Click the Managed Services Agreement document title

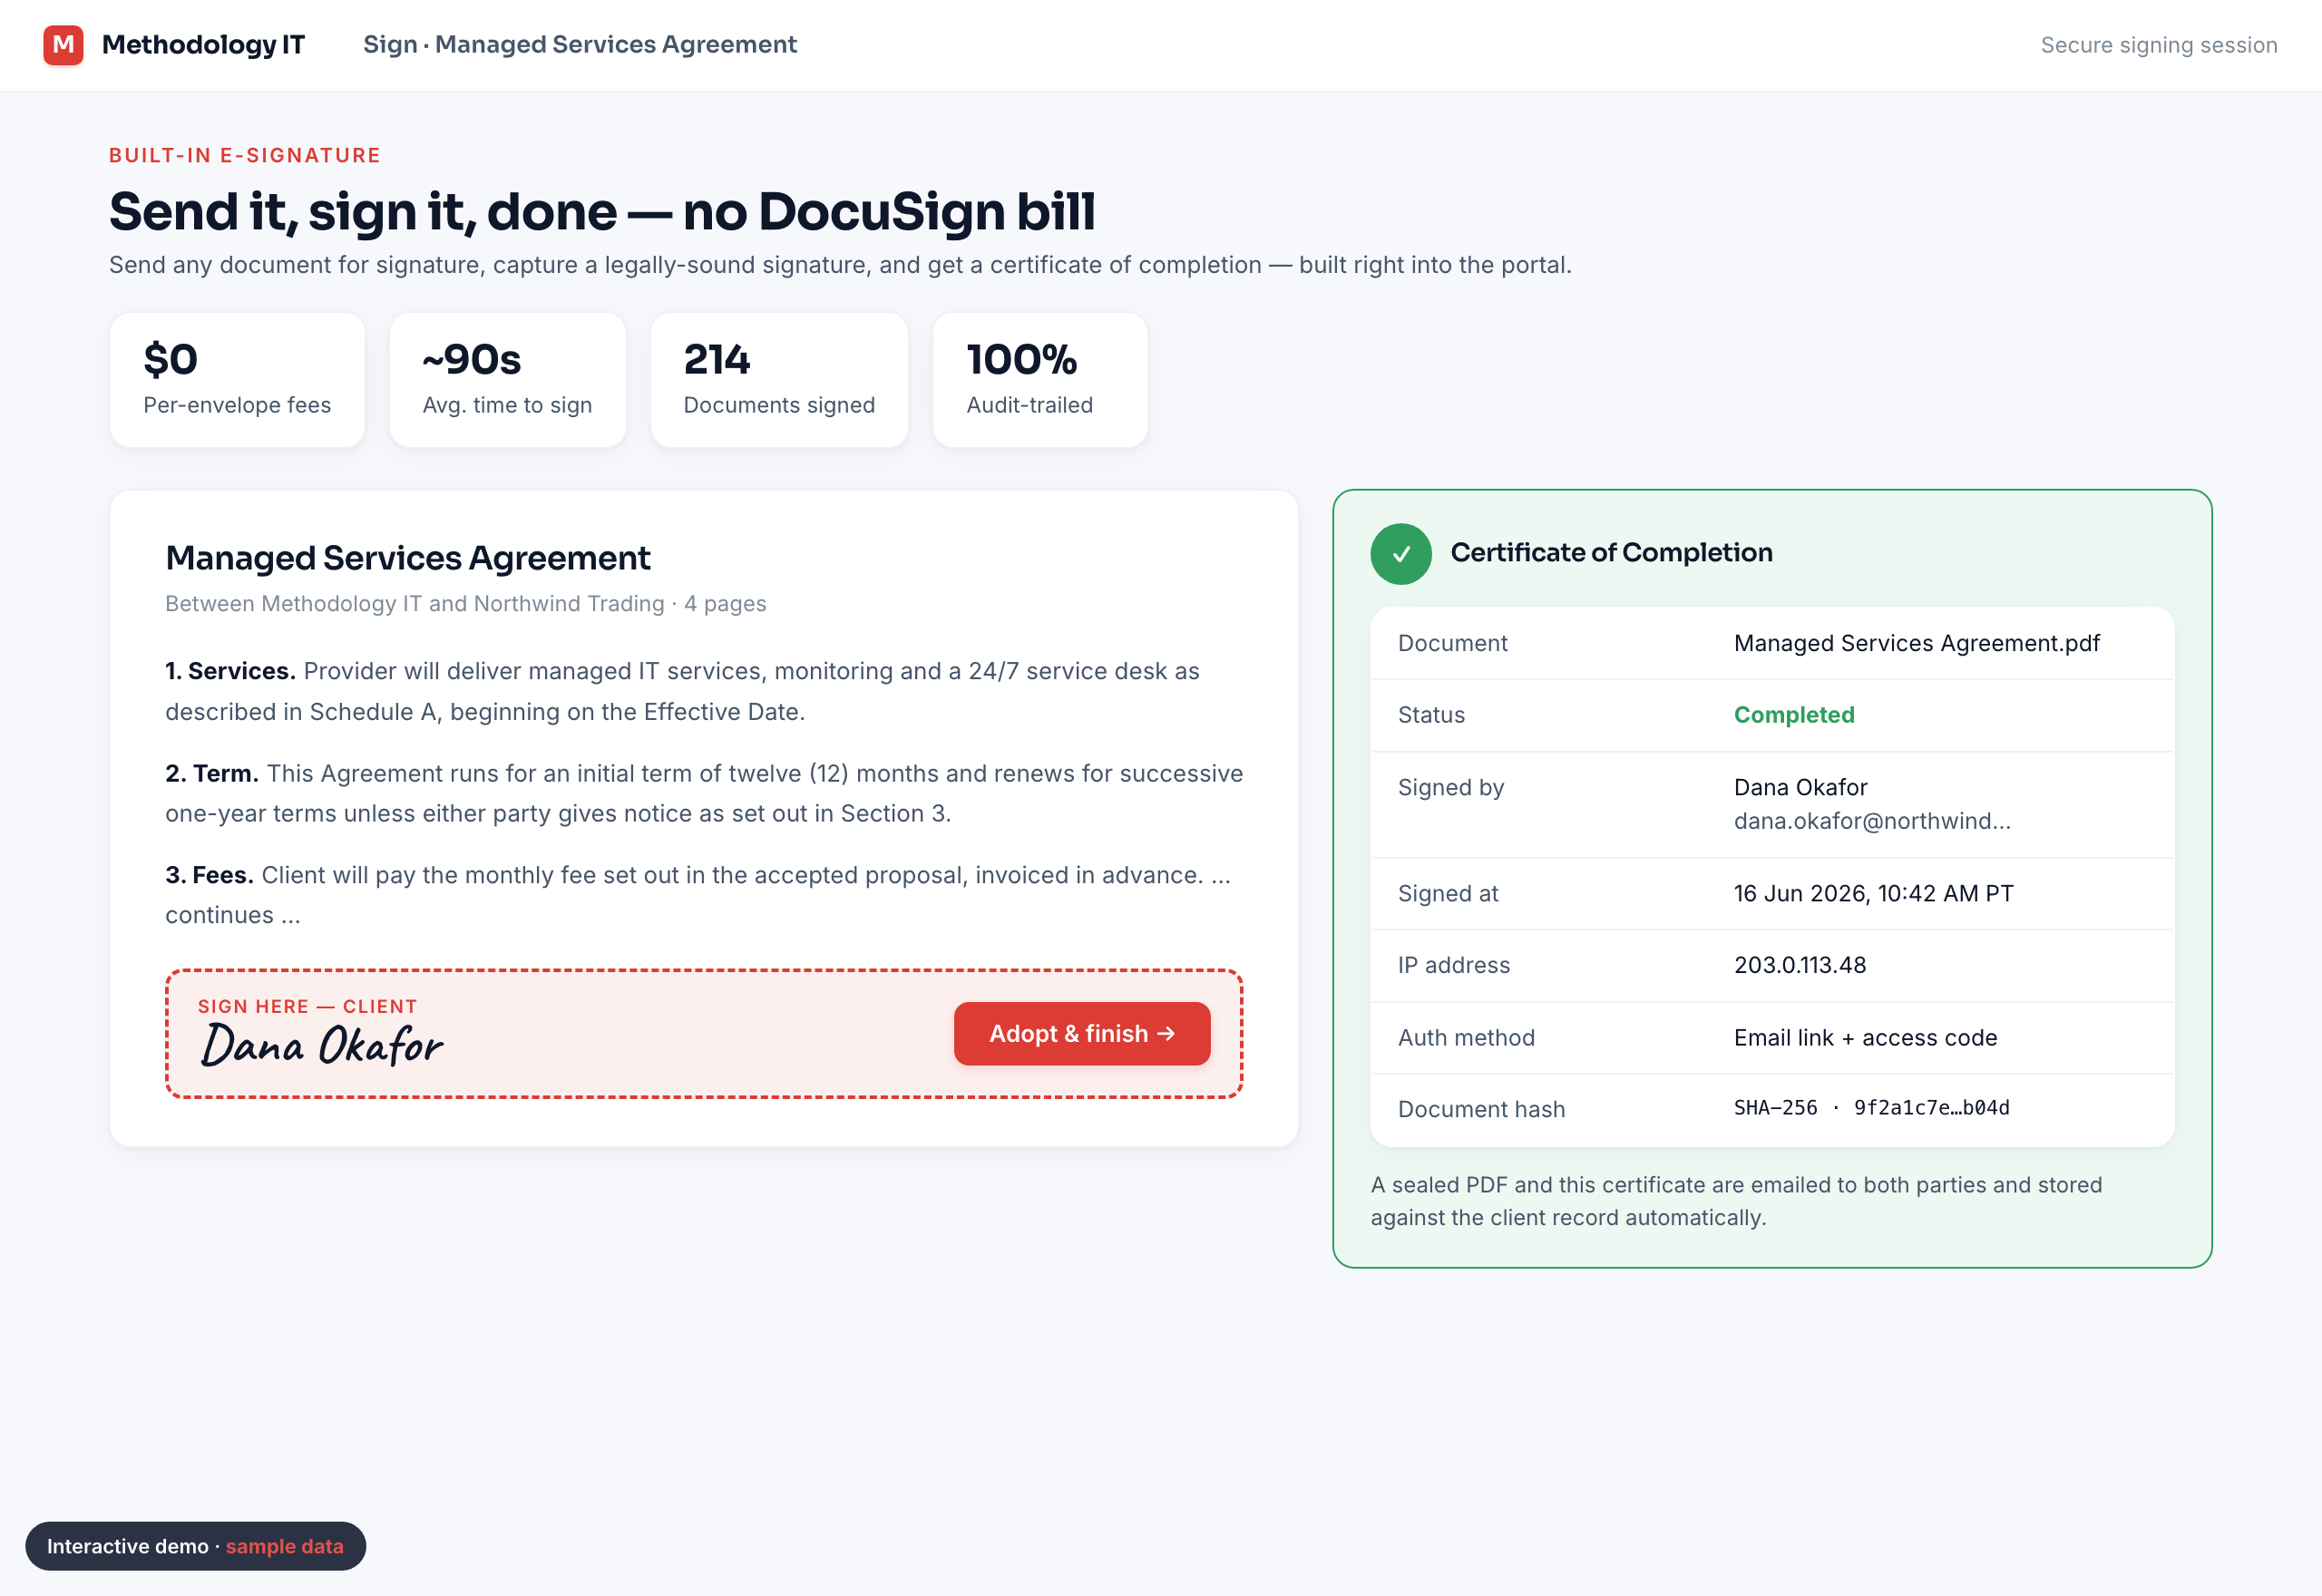tap(407, 558)
